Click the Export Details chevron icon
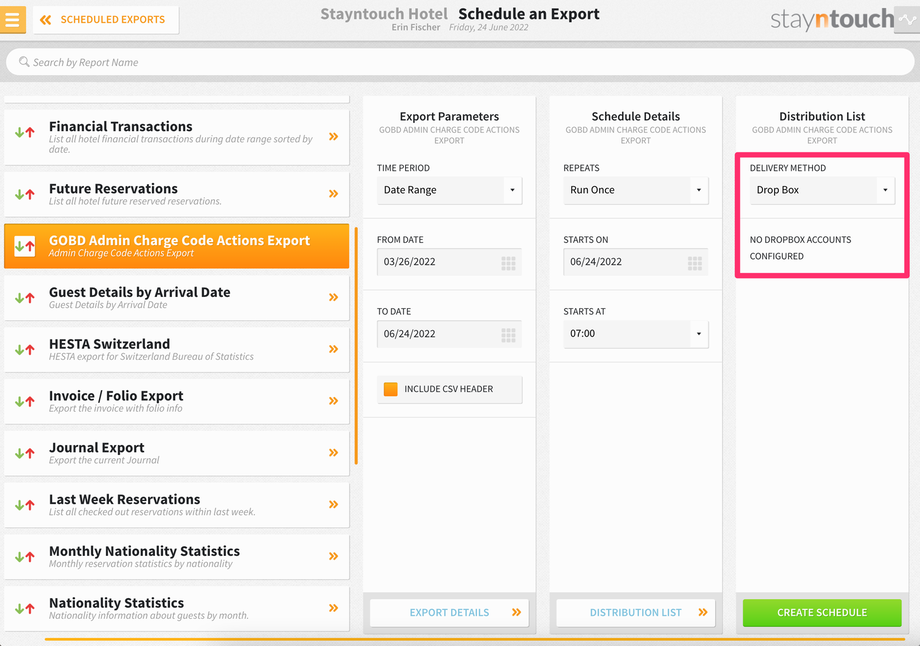The image size is (920, 646). click(x=516, y=612)
